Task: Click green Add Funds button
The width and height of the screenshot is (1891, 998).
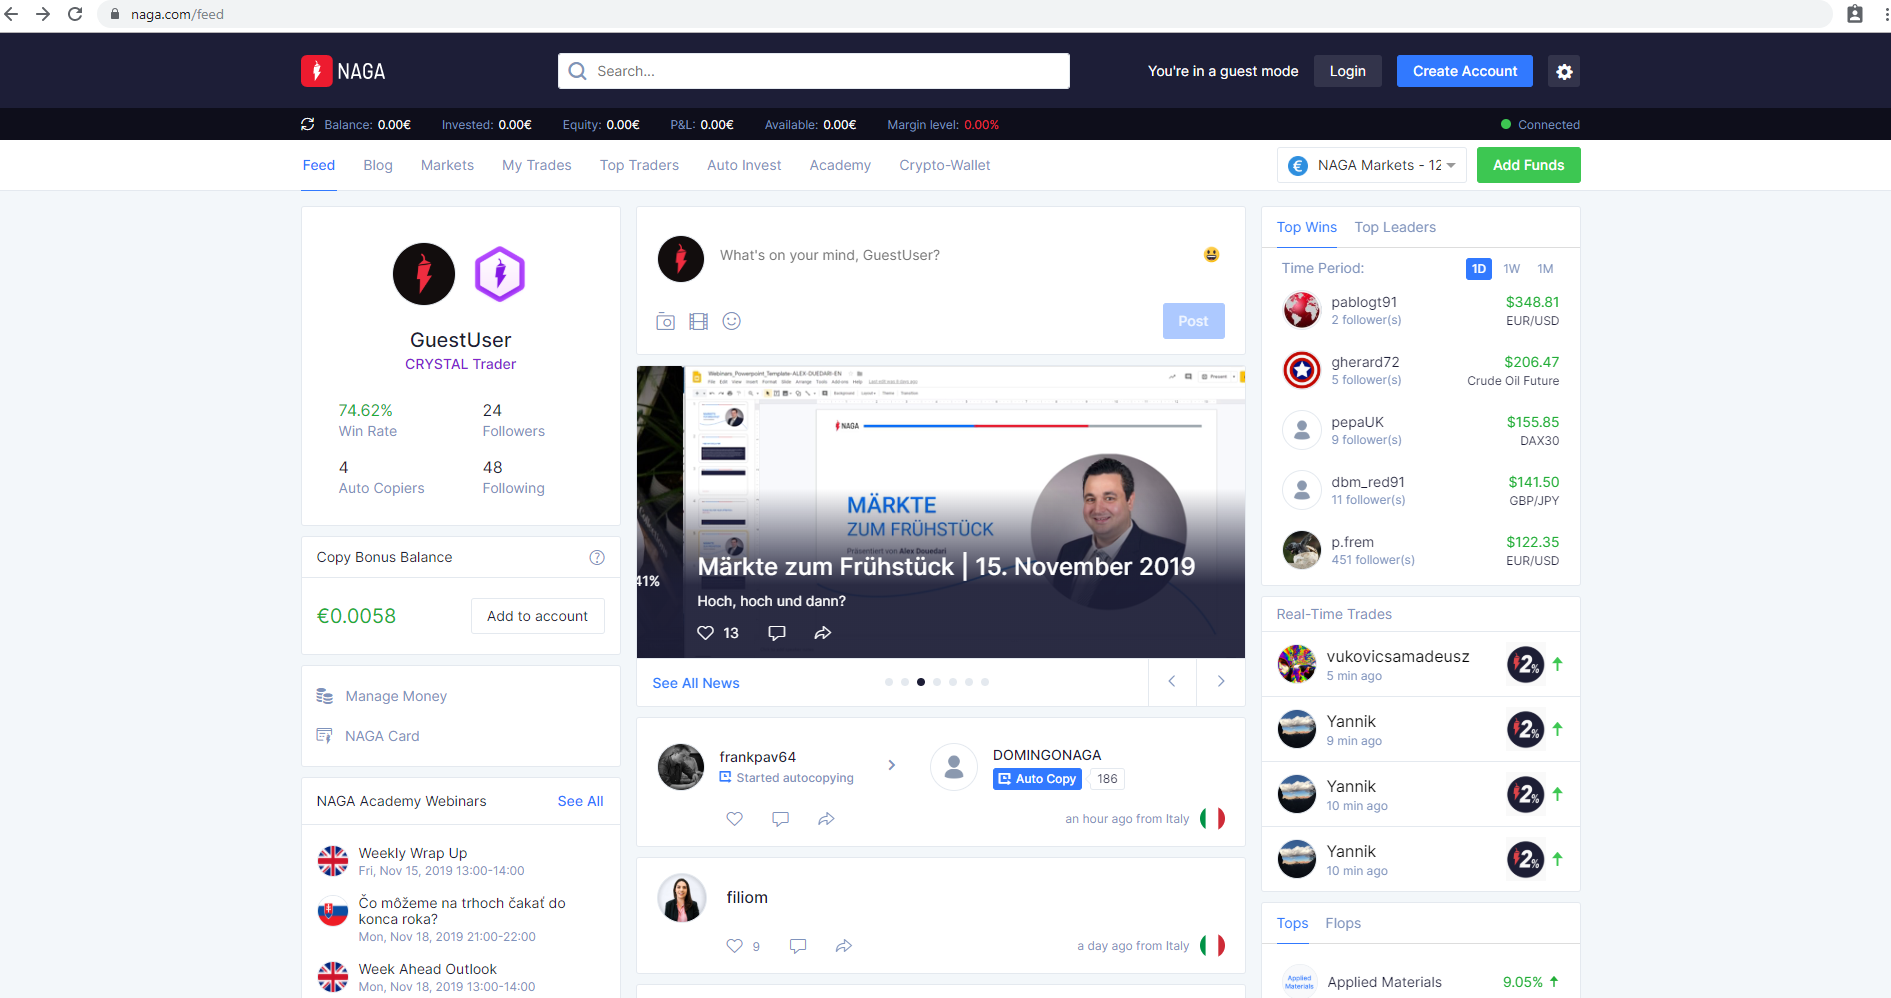Action: coord(1528,165)
